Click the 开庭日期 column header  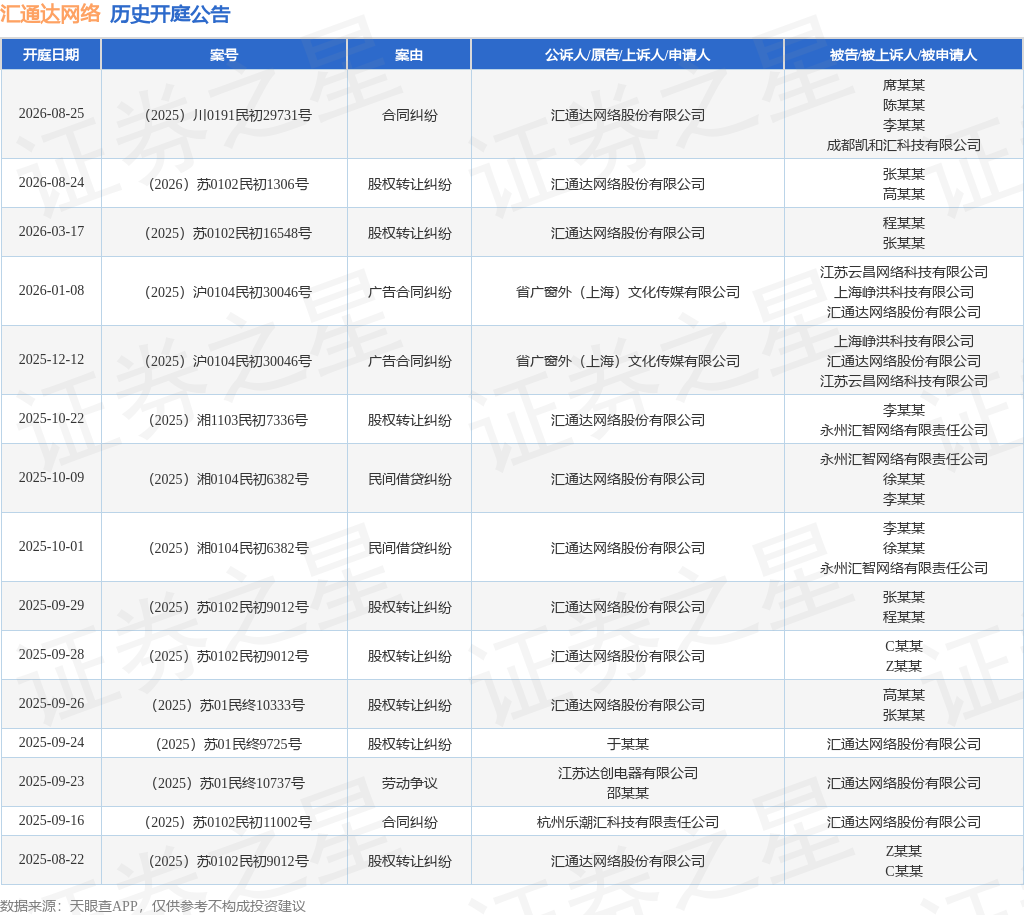coord(51,55)
